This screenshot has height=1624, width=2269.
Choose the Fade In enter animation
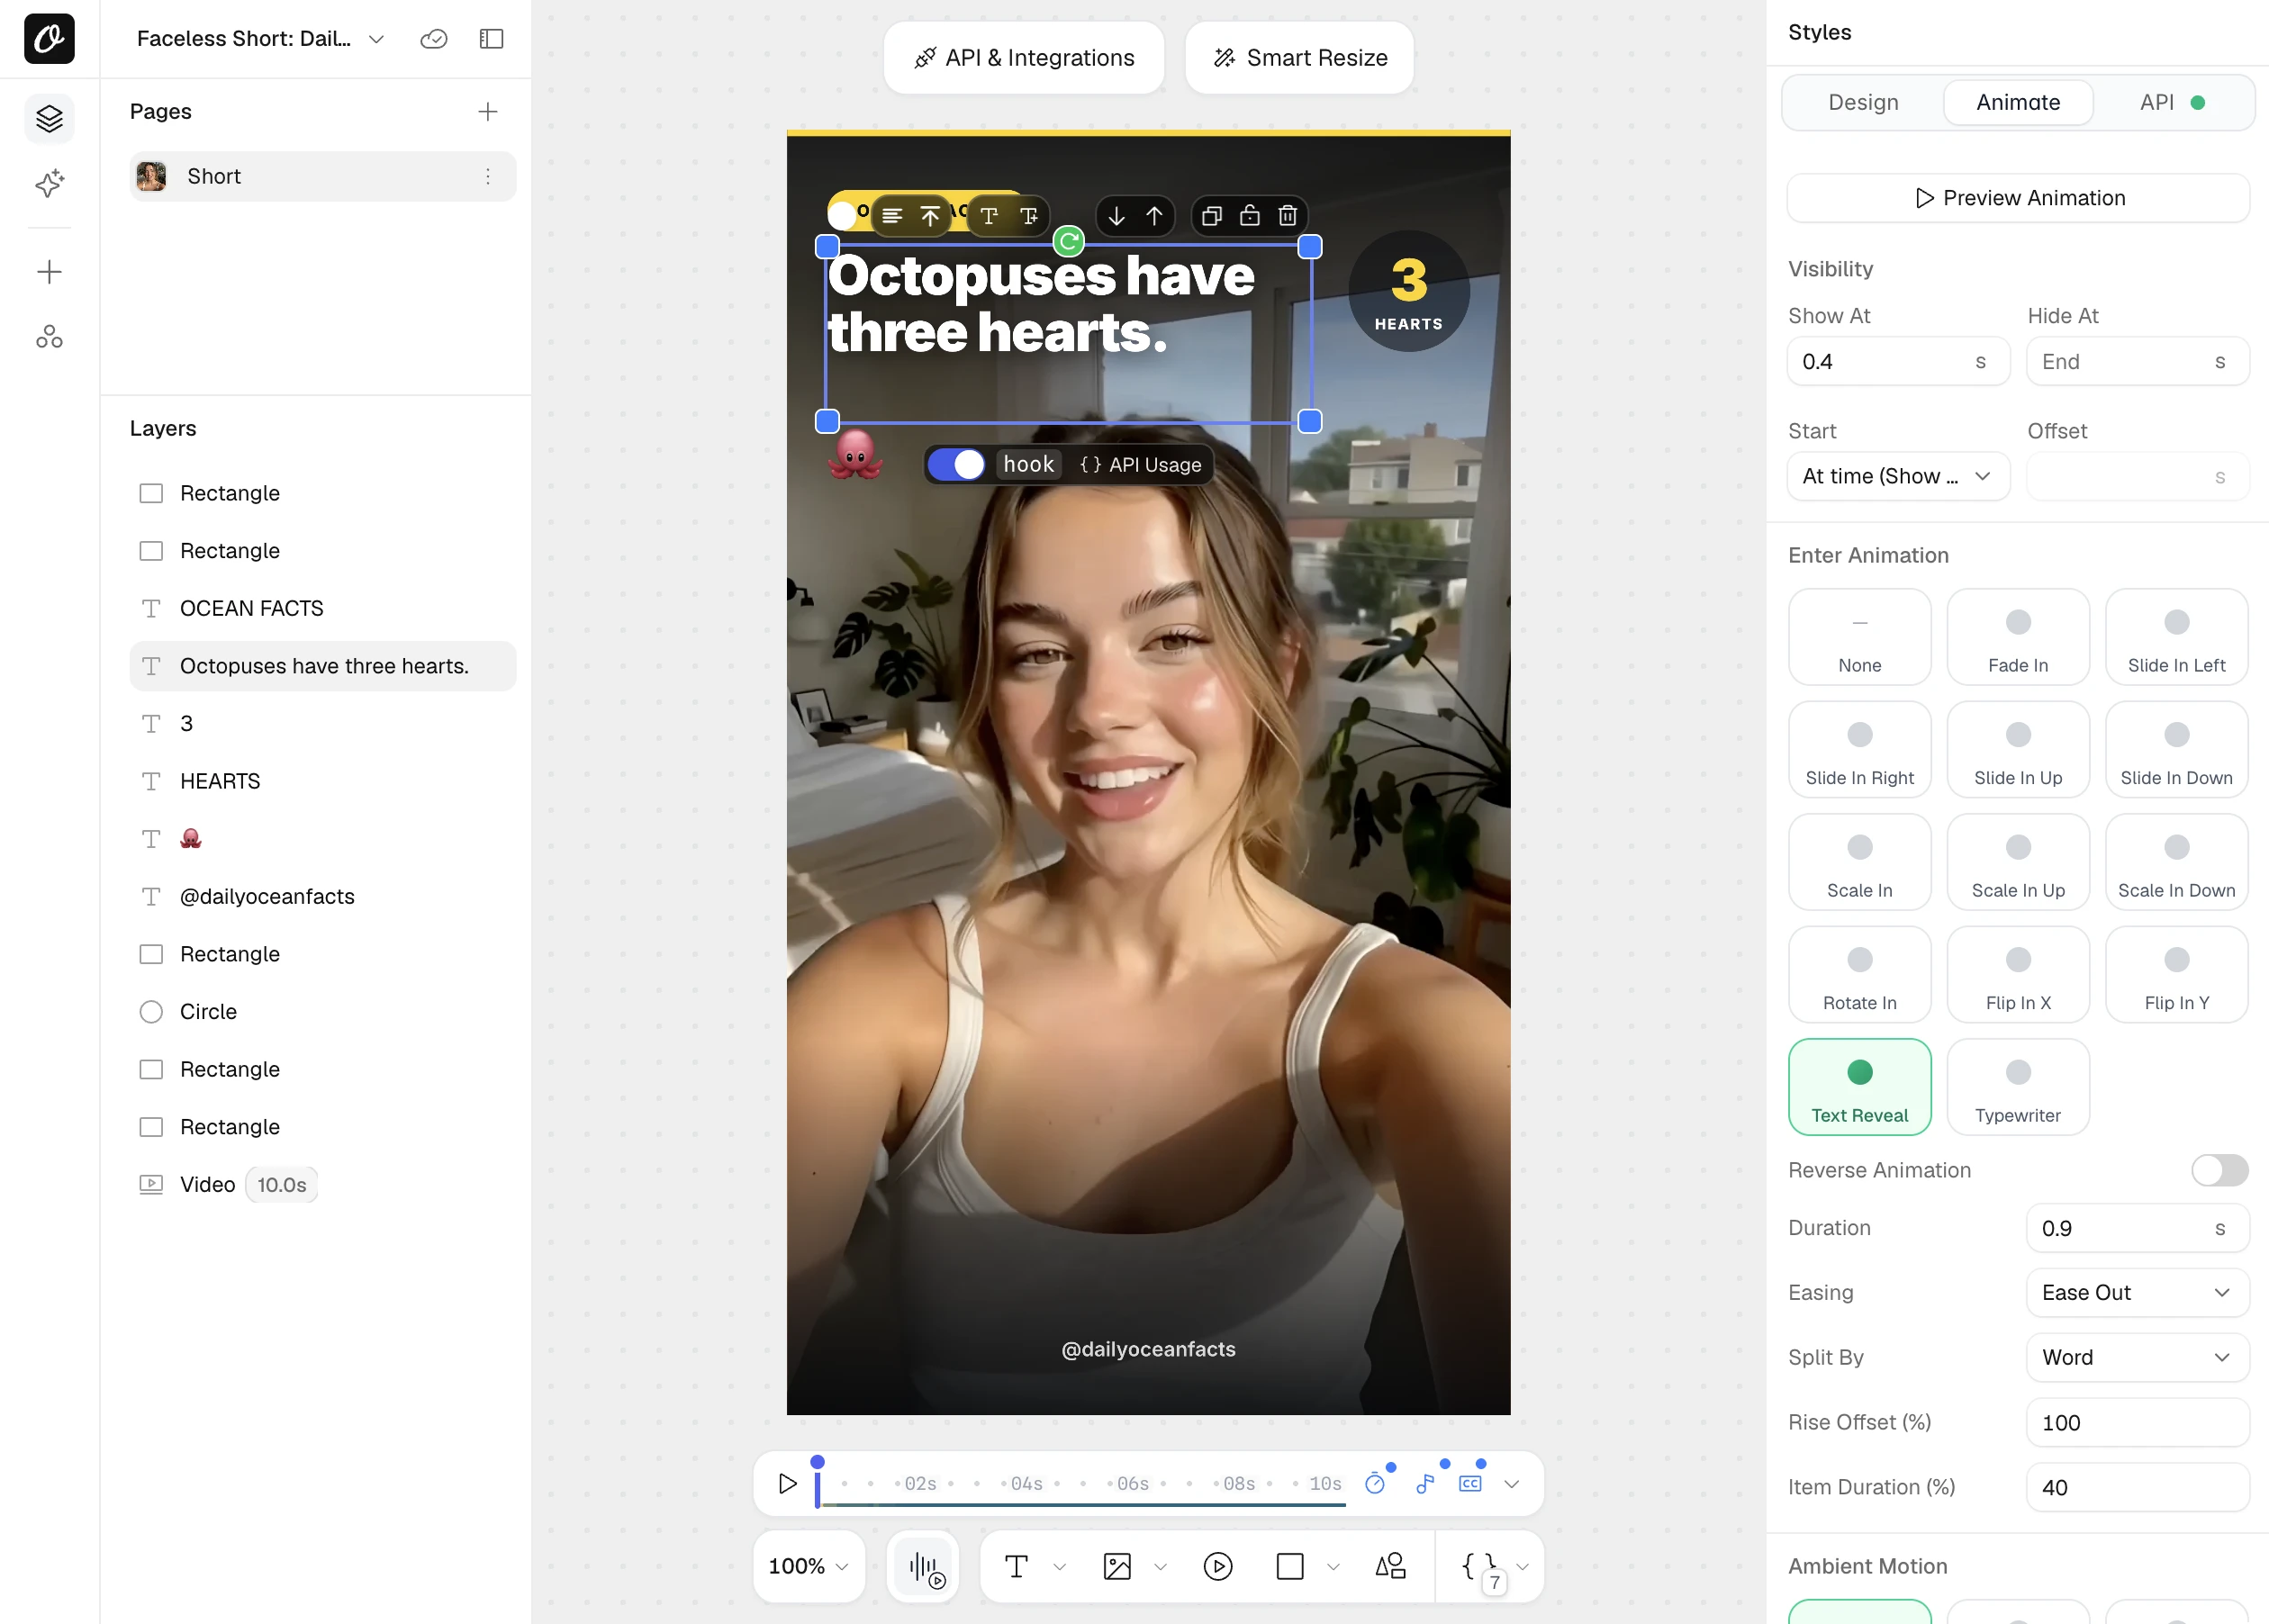coord(2017,637)
